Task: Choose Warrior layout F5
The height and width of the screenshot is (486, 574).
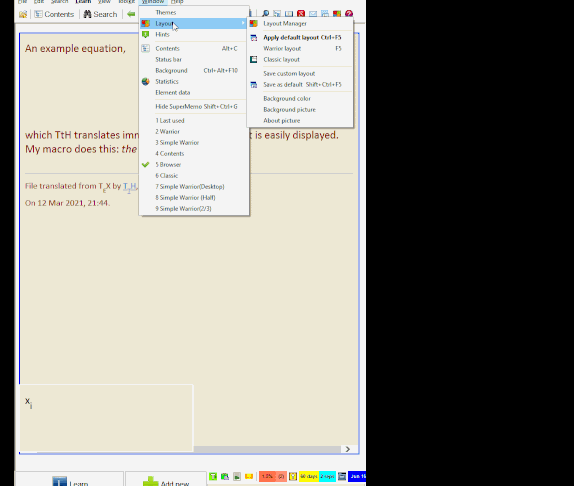Action: [300, 48]
